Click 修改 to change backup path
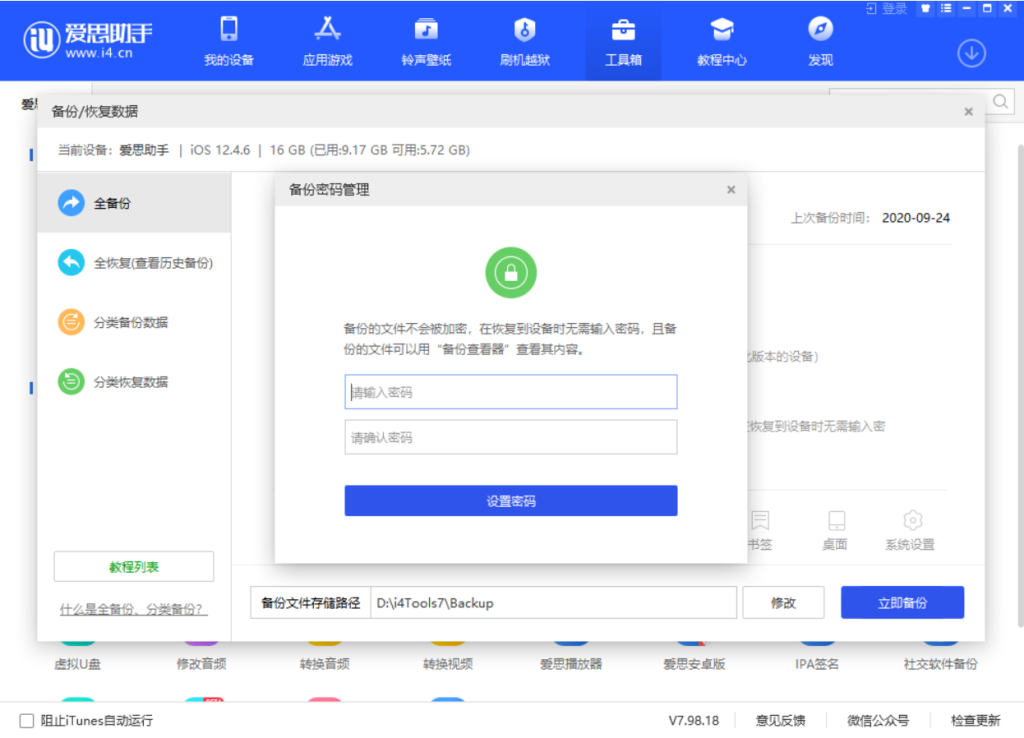The height and width of the screenshot is (738, 1024). 783,603
